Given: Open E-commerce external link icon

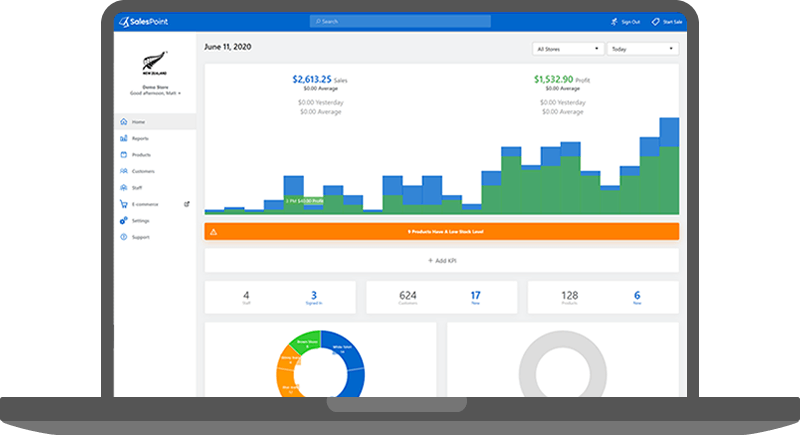Looking at the screenshot, I should tap(187, 204).
